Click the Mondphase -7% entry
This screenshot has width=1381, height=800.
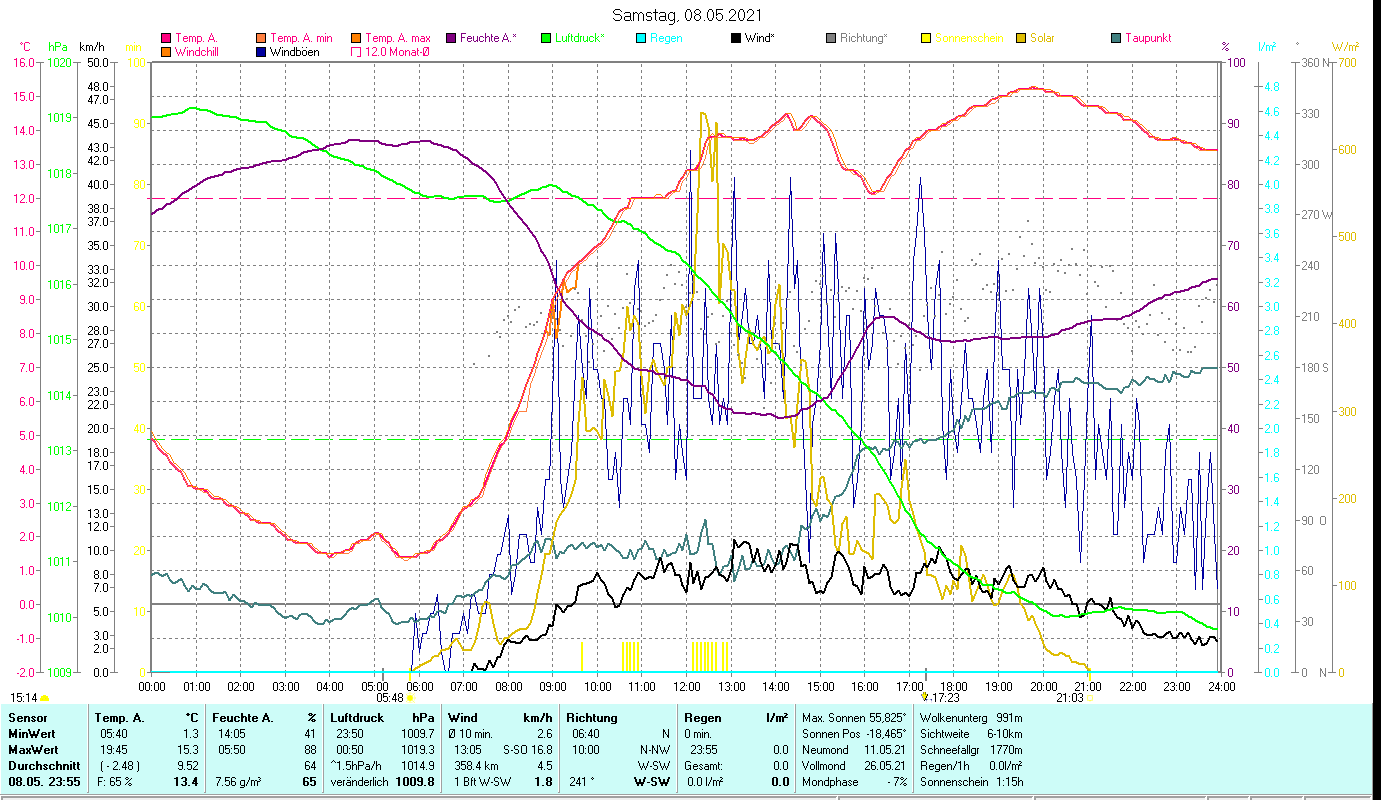[855, 781]
